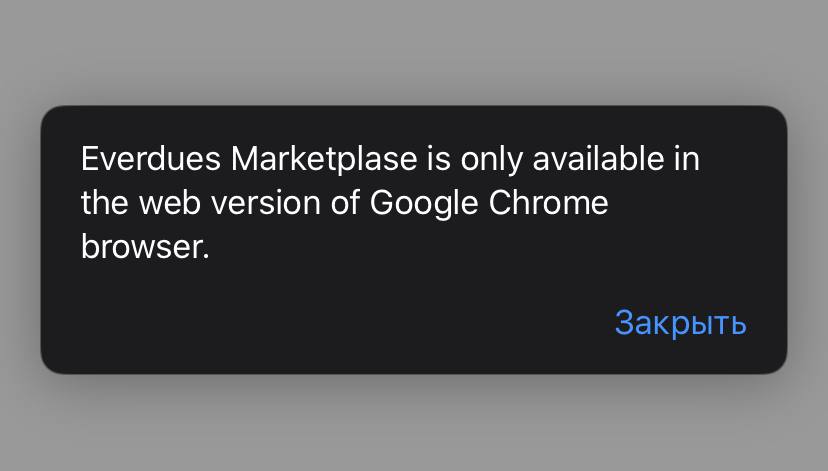
Task: Click the alert message text
Action: point(390,203)
